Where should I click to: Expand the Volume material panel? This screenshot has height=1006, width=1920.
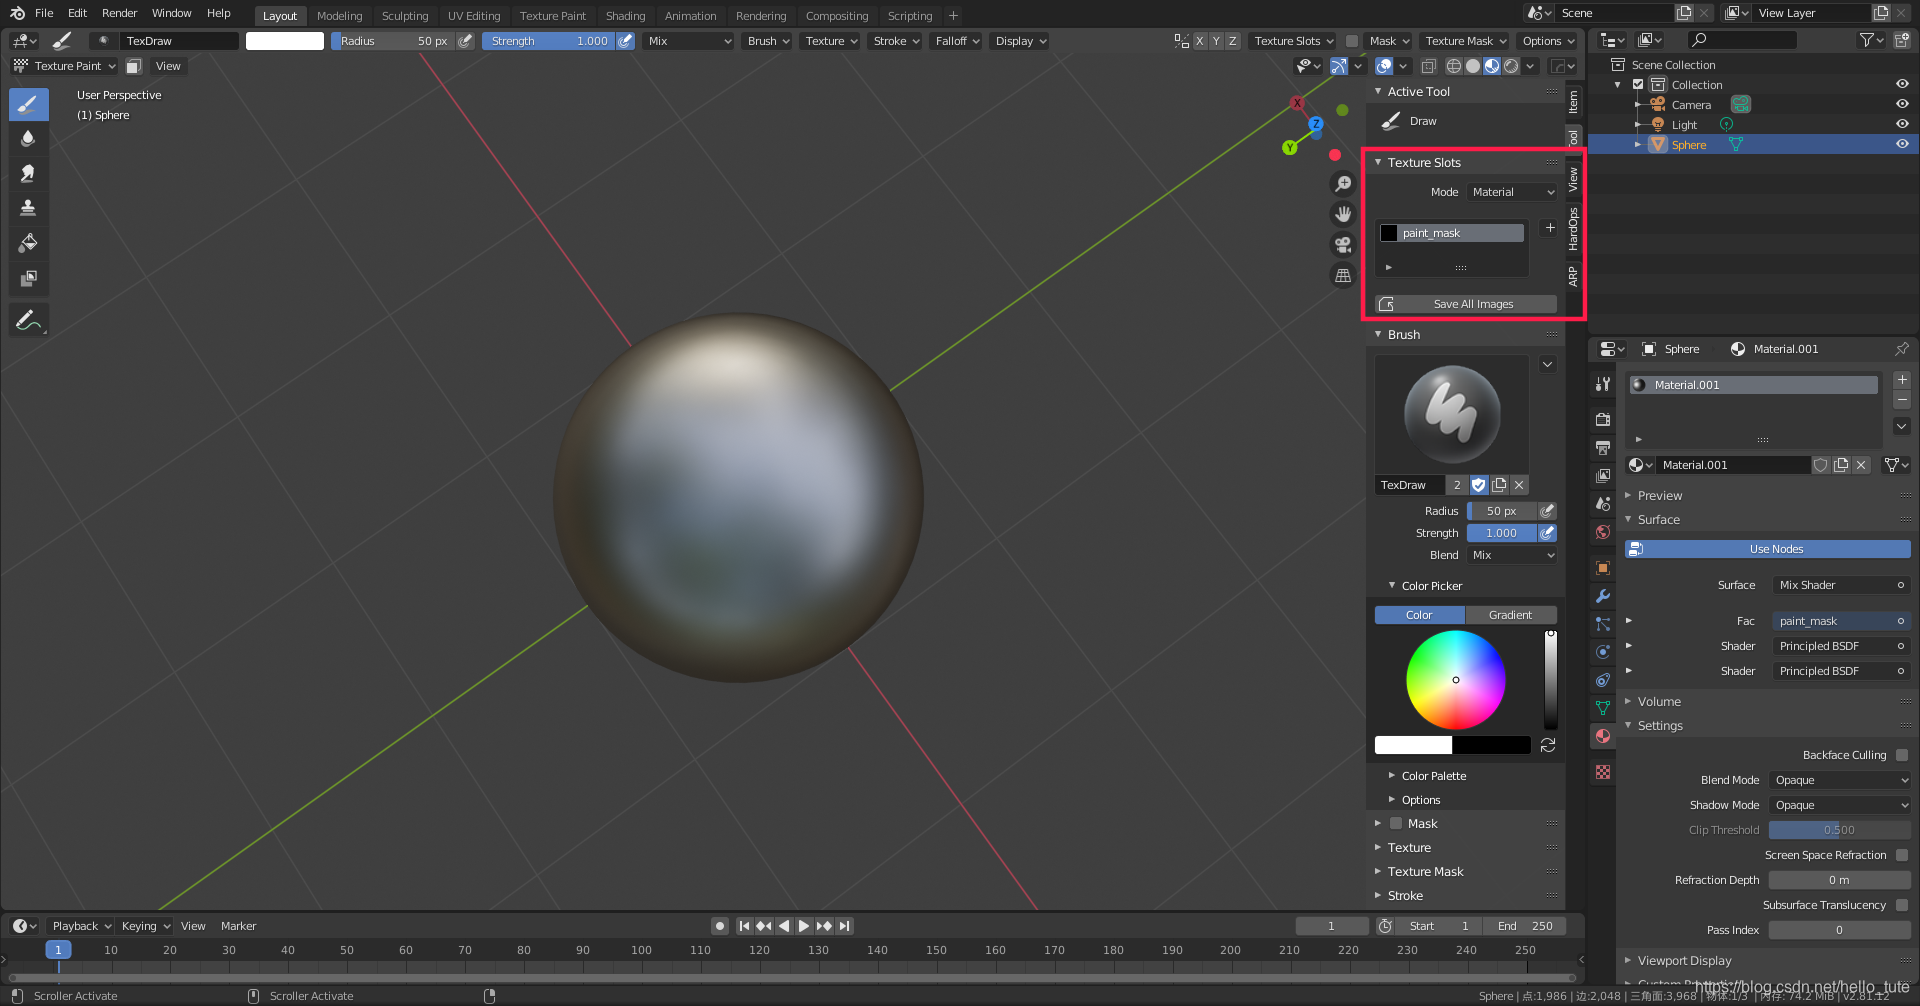pyautogui.click(x=1659, y=702)
